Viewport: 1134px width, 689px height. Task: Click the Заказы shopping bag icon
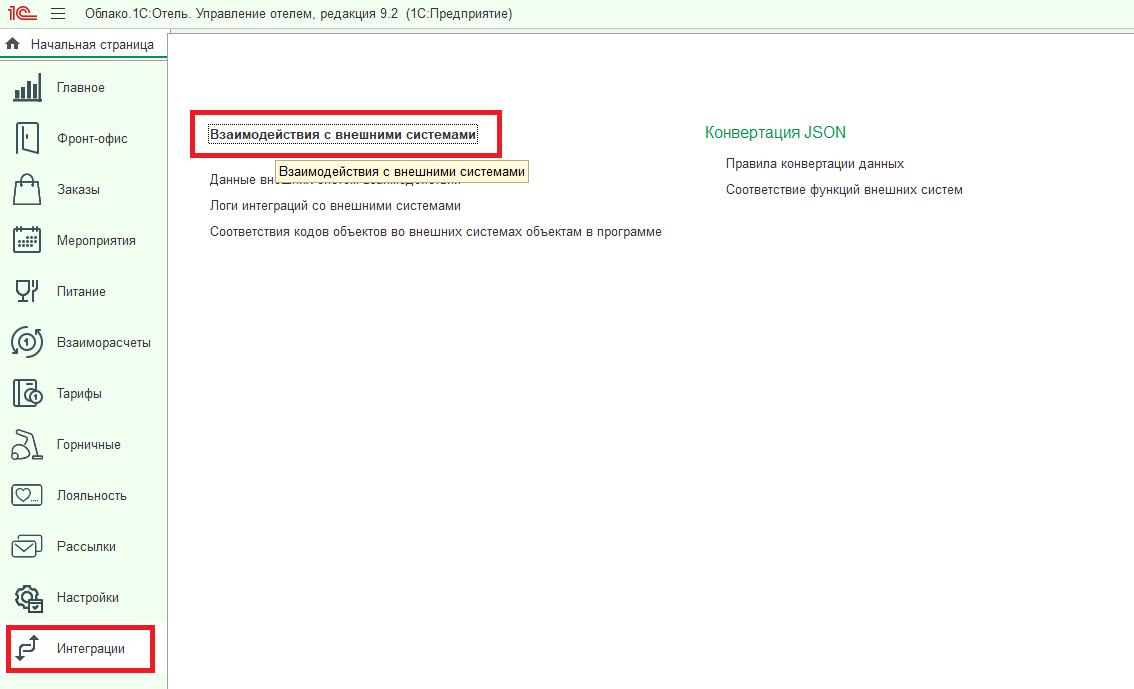coord(27,189)
